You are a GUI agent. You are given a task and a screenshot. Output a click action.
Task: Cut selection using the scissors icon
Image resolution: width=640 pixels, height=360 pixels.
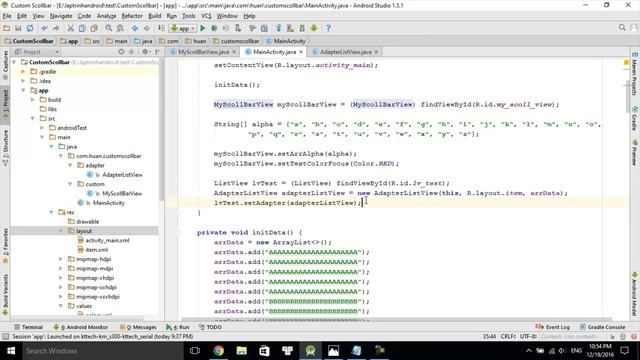[71, 28]
